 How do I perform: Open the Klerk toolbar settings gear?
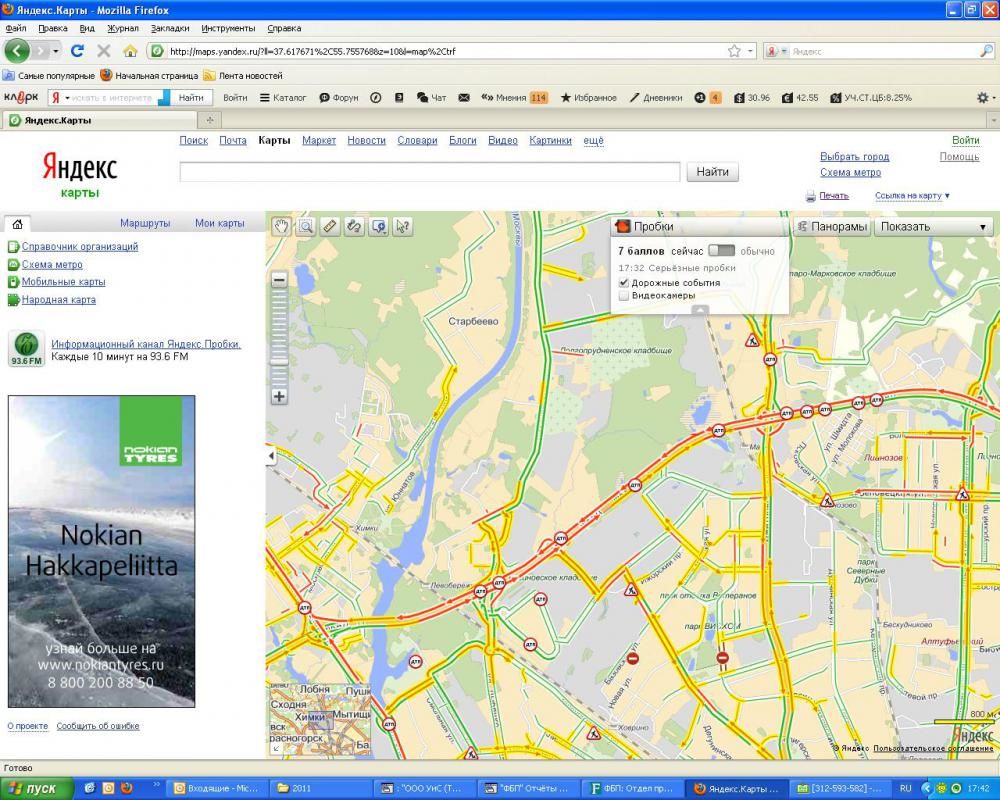pos(983,98)
